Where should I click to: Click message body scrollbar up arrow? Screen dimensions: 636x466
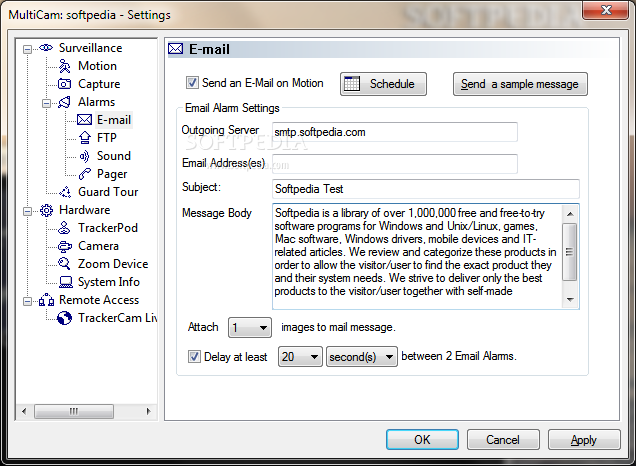[x=570, y=214]
